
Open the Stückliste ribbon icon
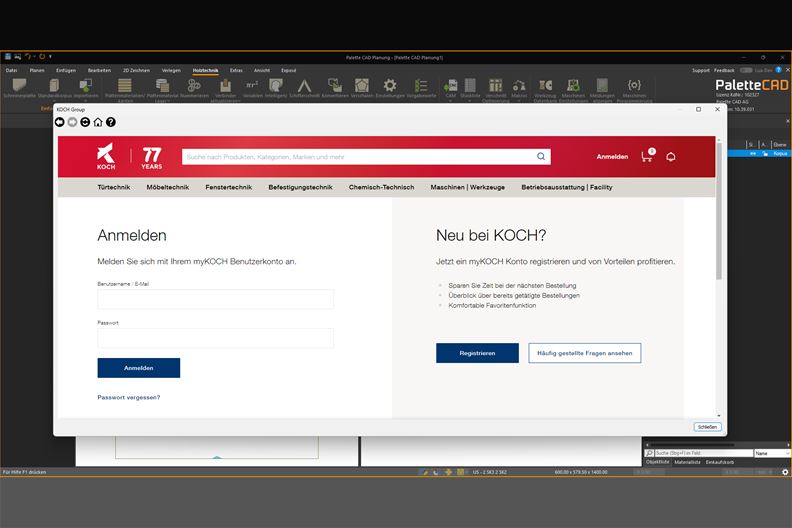(x=470, y=85)
